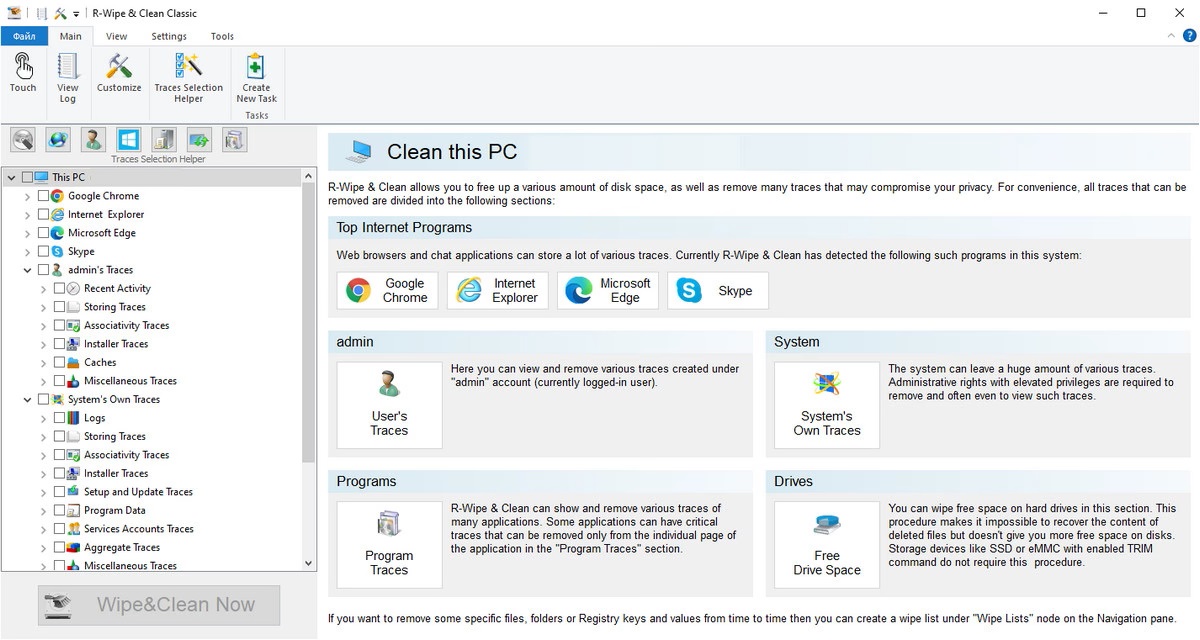This screenshot has height=640, width=1200.
Task: Expand Services Accounts Traces node
Action: pos(43,529)
